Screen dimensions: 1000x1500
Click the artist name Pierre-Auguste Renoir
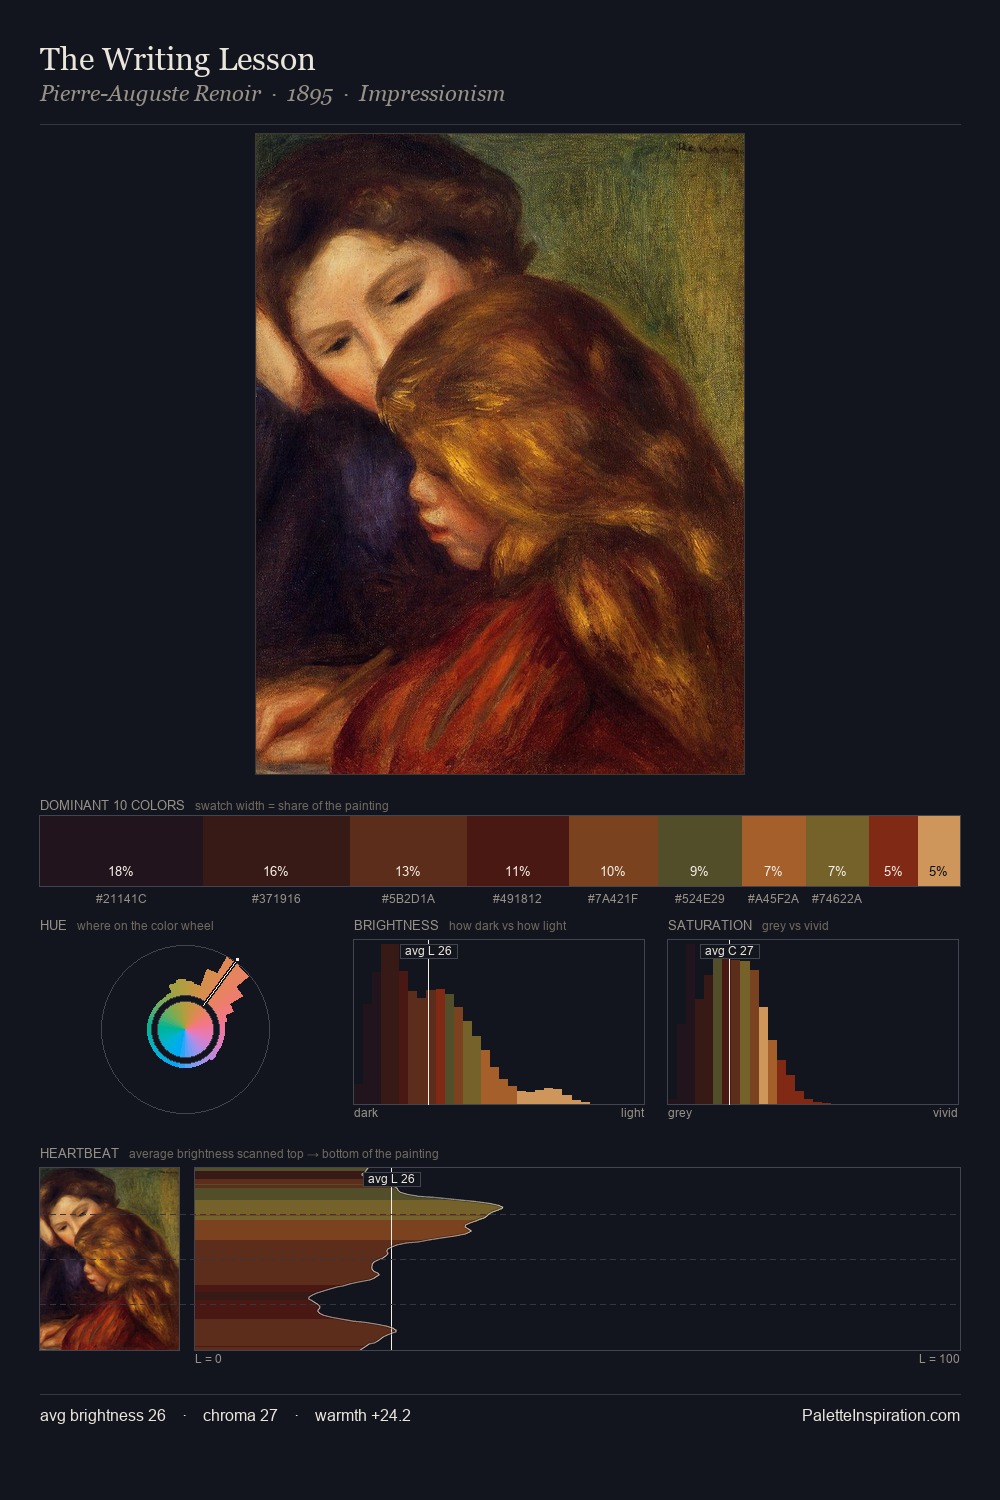click(150, 94)
